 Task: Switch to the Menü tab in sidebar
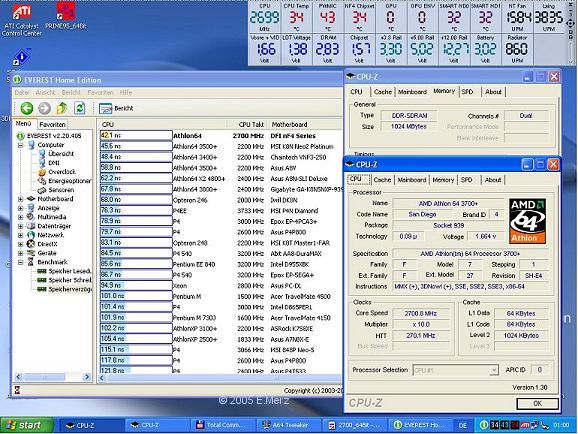[24, 124]
